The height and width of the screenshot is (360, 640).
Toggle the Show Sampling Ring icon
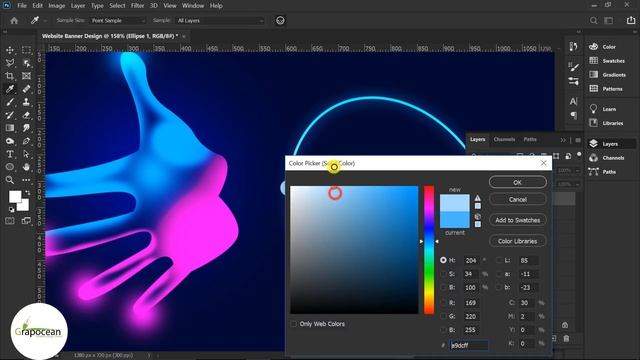point(280,20)
